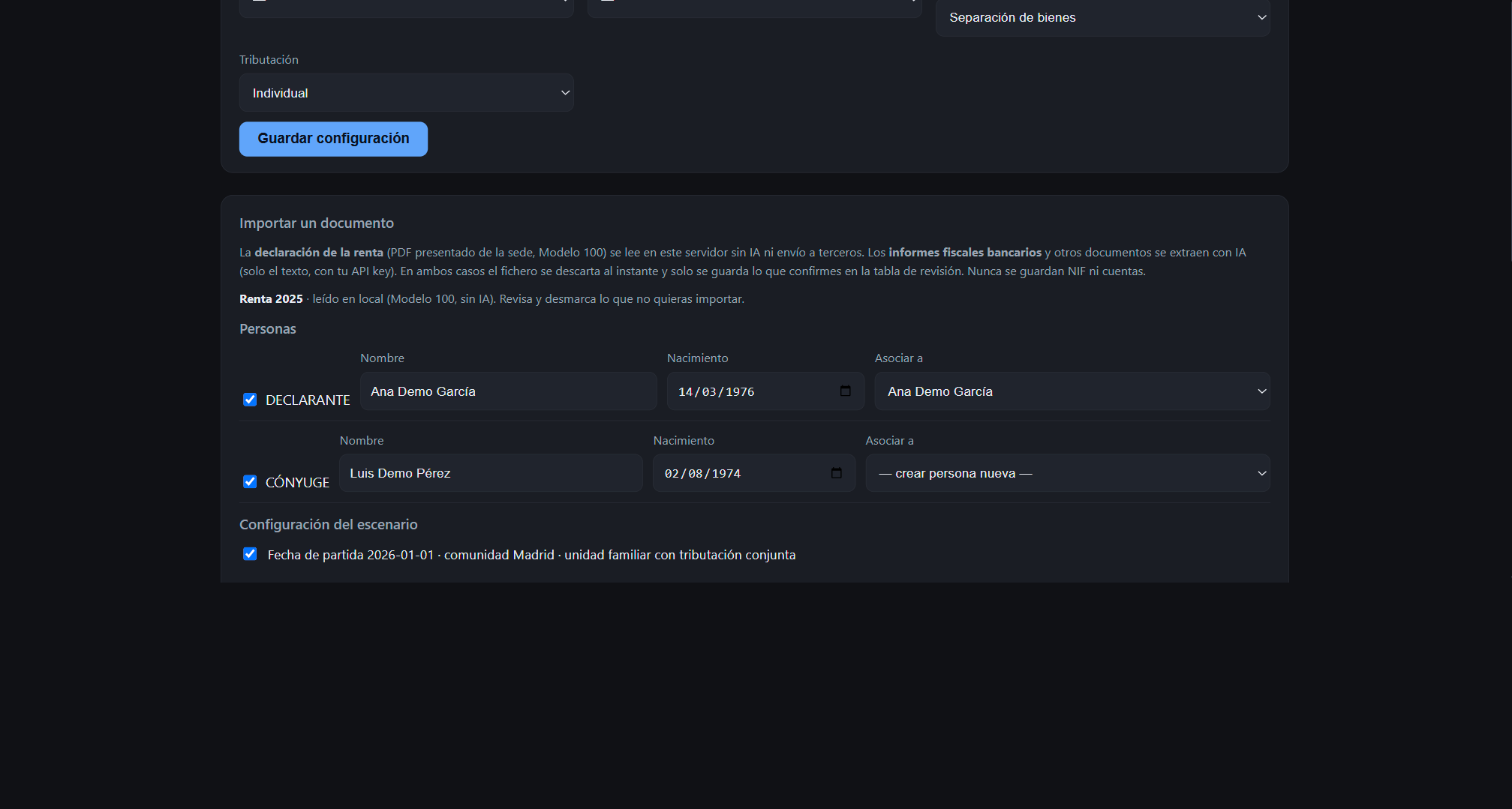Click the birth date field 02/08/1974
Screen dimensions: 1512x809
(753, 473)
